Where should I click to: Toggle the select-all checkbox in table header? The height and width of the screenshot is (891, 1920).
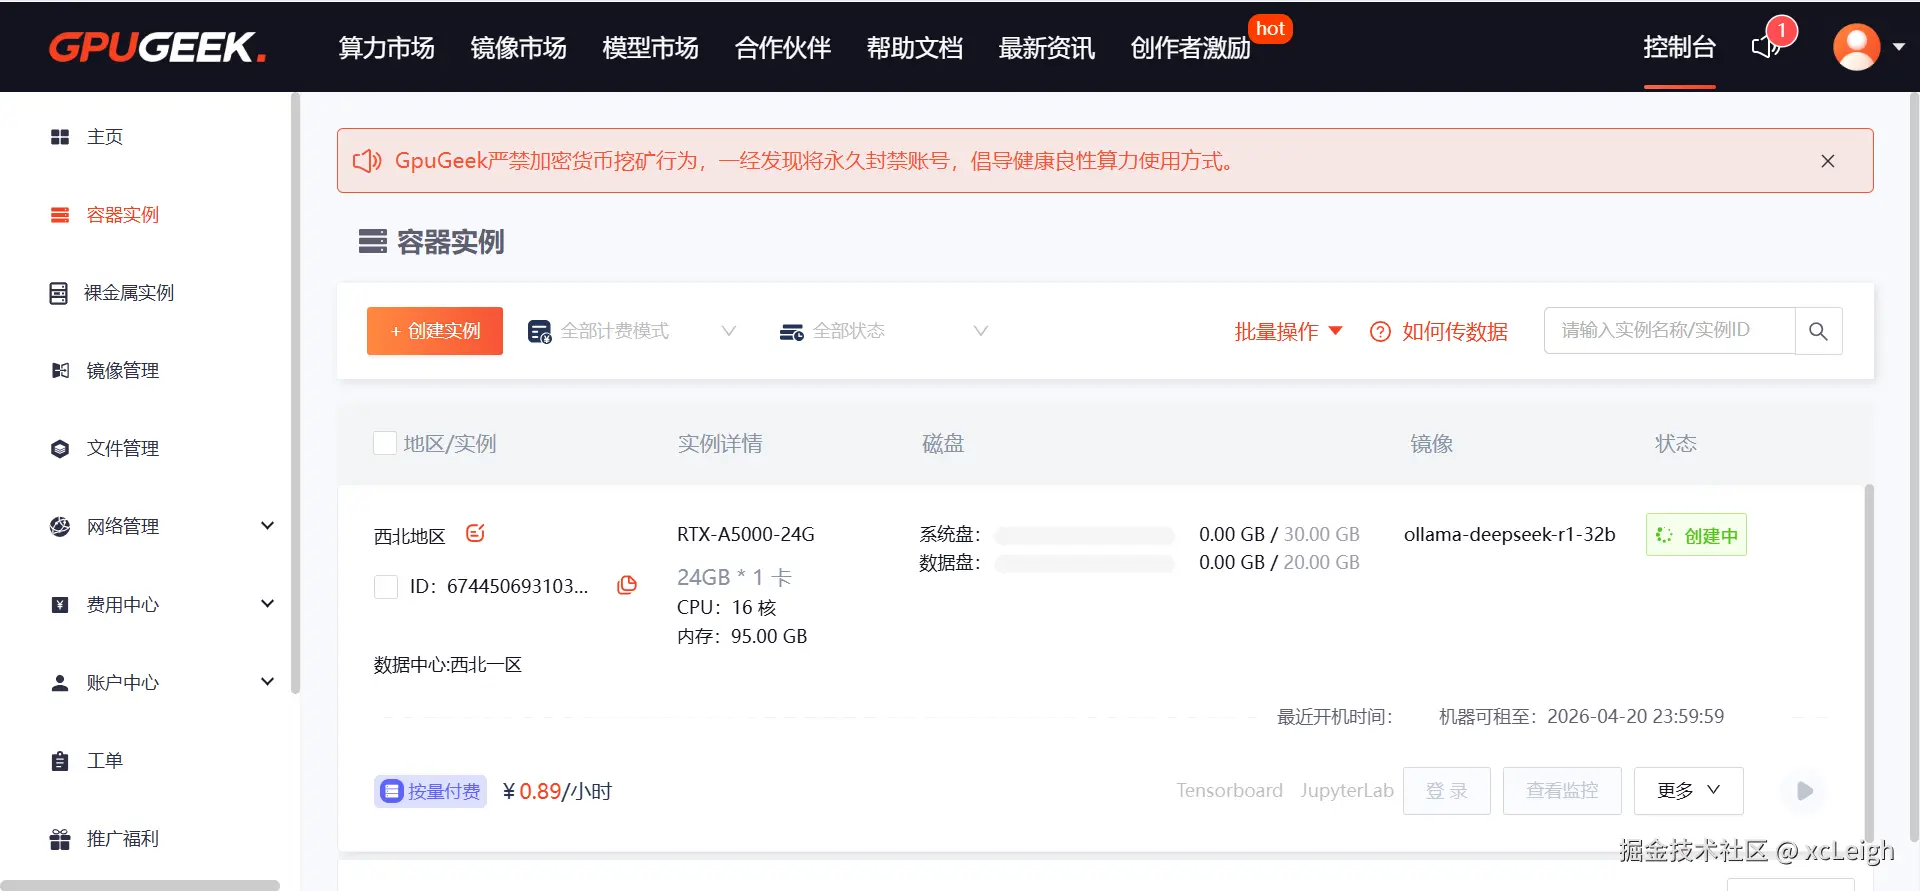385,443
